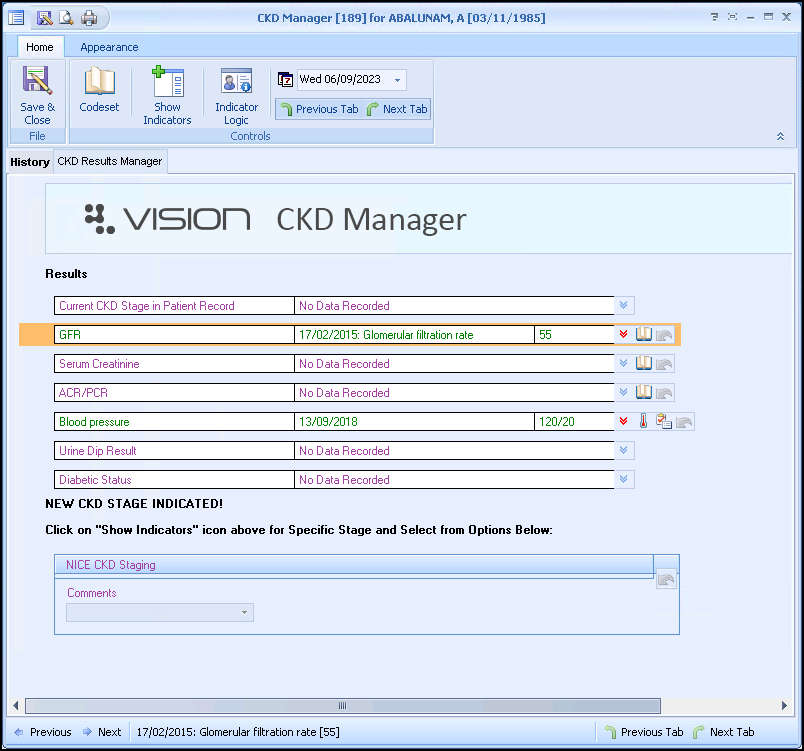Screen dimensions: 804x751
Task: Collapse the ribbon using the double chevron
Action: (780, 136)
